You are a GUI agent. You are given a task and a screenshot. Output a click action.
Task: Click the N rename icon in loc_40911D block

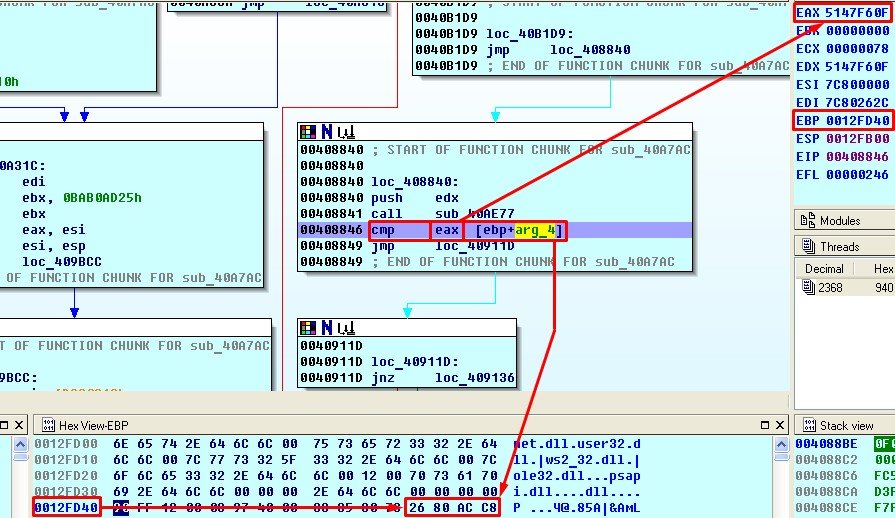[x=325, y=327]
